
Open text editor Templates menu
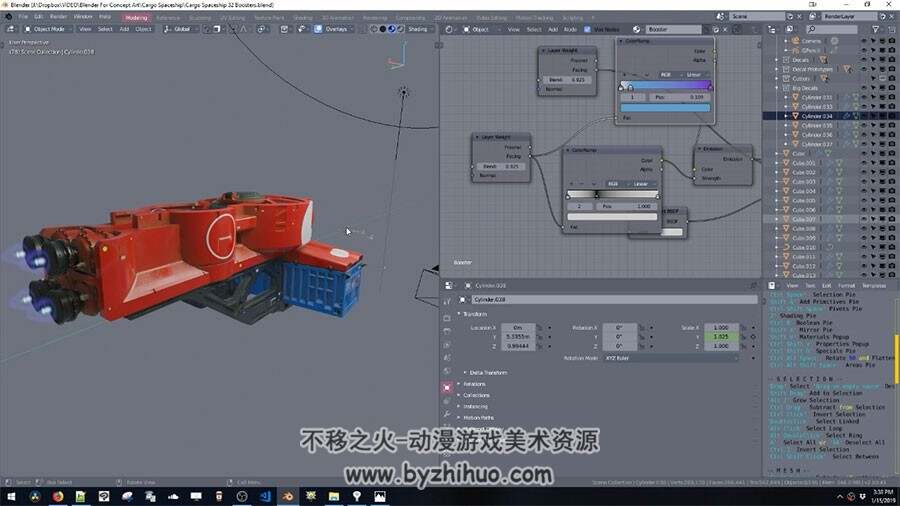coord(874,285)
